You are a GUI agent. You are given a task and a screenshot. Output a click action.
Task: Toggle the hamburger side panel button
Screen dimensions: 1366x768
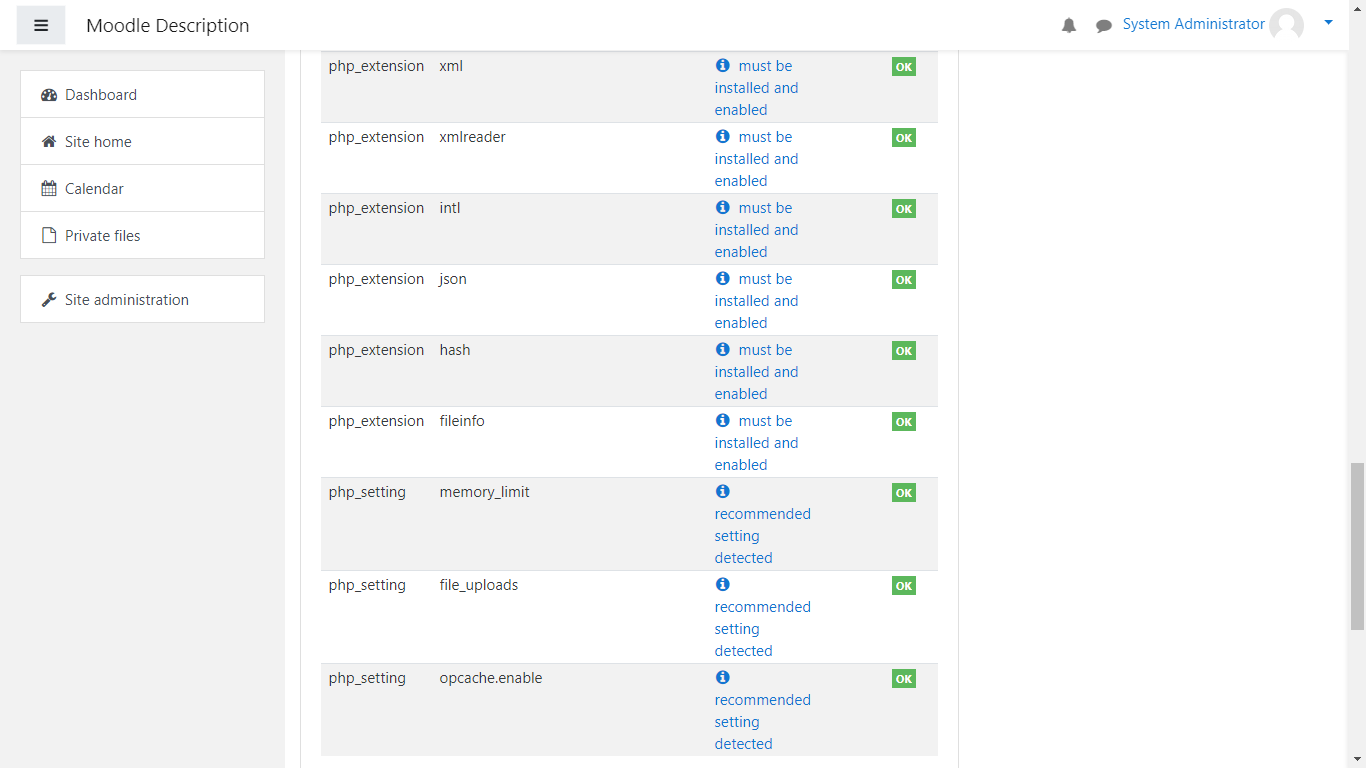click(41, 25)
